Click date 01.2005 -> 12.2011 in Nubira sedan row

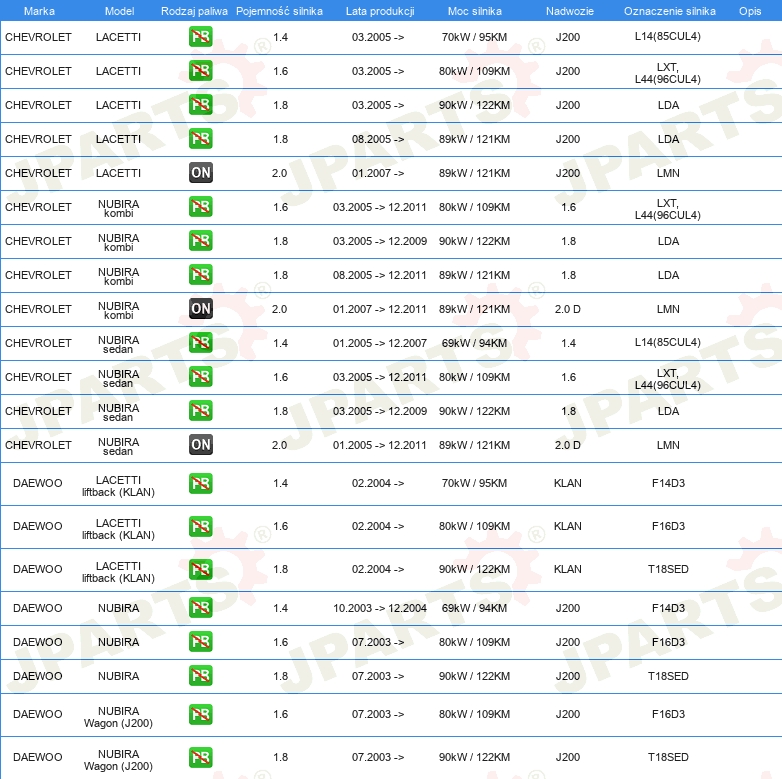pos(380,445)
